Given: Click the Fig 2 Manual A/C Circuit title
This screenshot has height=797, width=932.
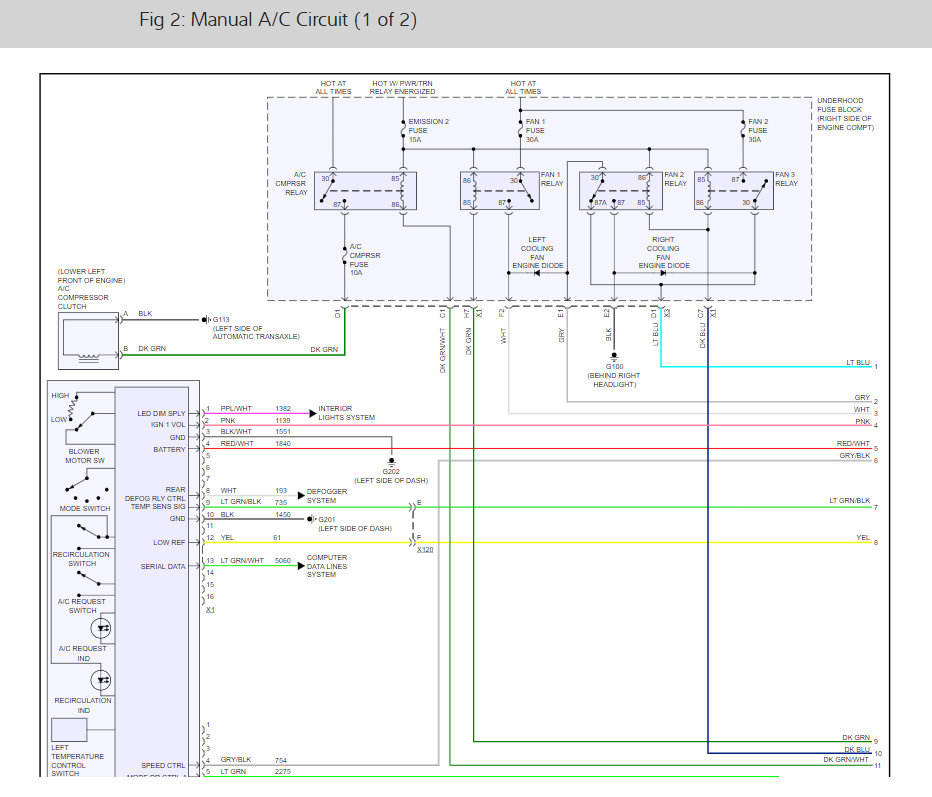Looking at the screenshot, I should 279,20.
